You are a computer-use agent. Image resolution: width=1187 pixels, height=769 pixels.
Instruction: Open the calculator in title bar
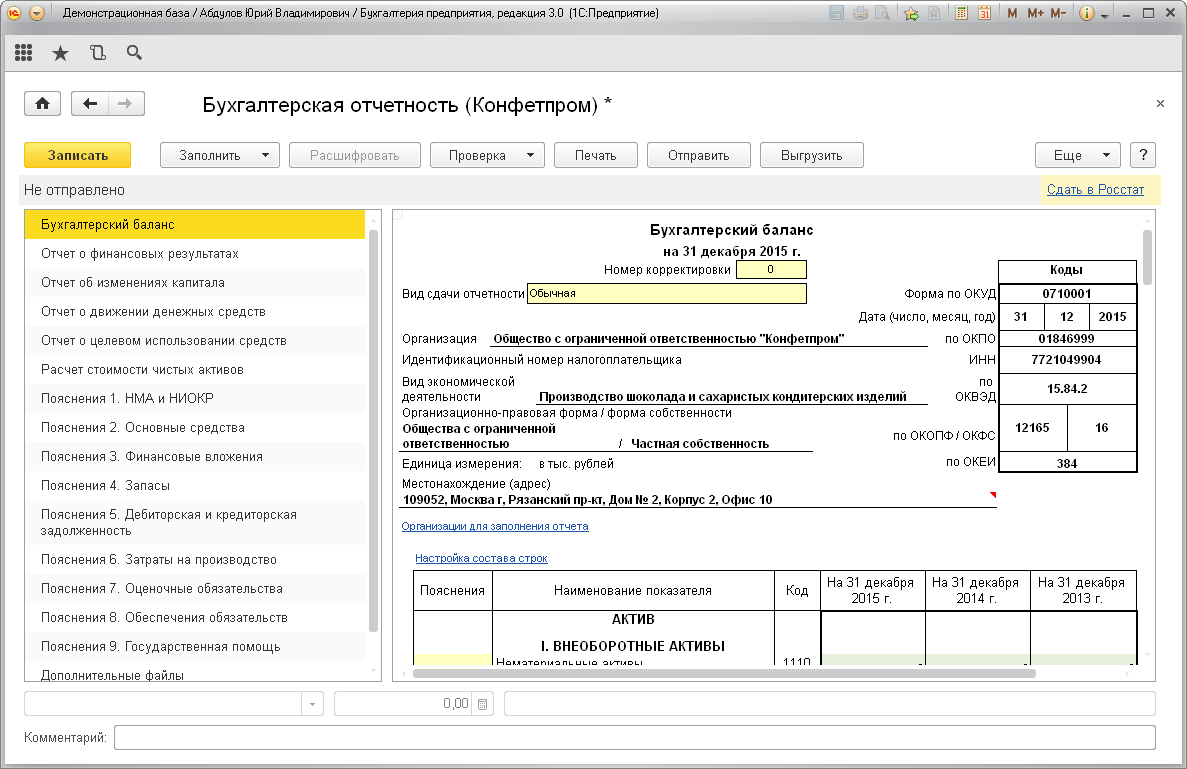[961, 14]
